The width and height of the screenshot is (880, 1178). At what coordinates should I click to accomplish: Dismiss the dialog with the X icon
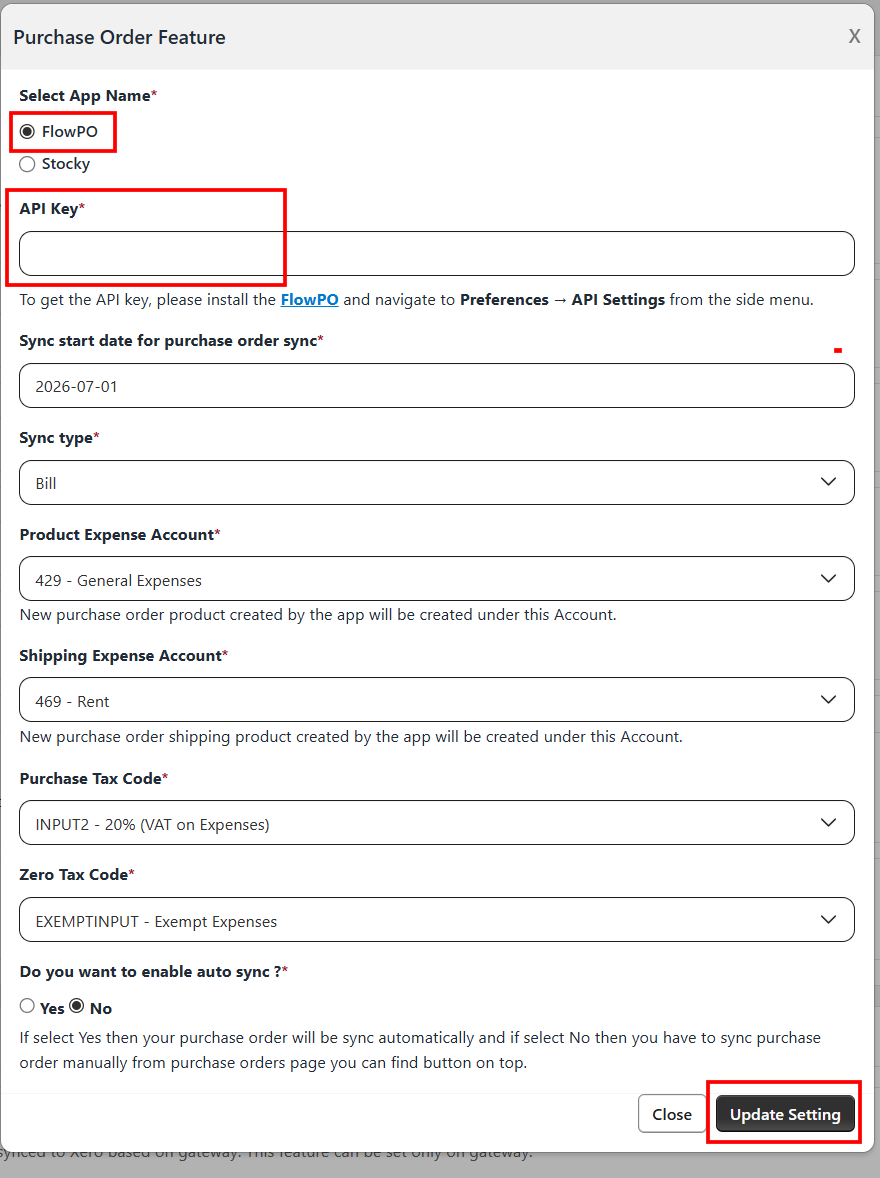coord(854,36)
